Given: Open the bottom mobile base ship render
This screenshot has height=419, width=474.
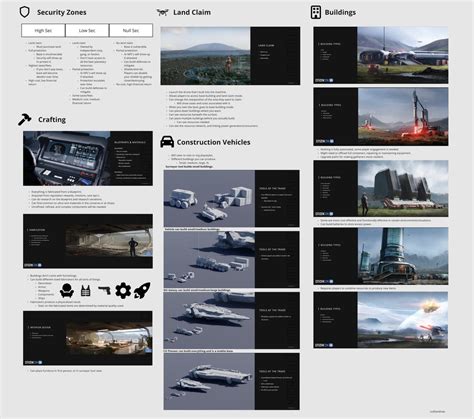Looking at the screenshot, I should (x=209, y=382).
